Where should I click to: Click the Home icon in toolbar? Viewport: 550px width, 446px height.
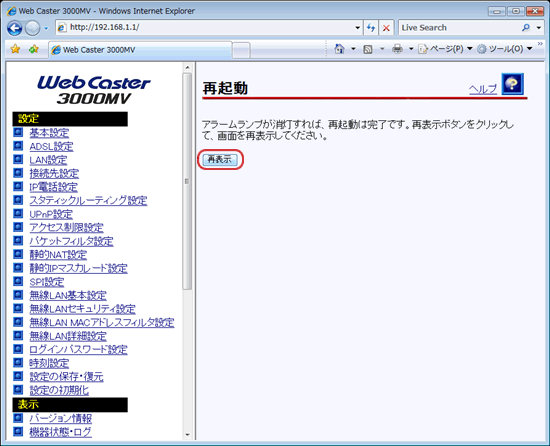pos(339,49)
